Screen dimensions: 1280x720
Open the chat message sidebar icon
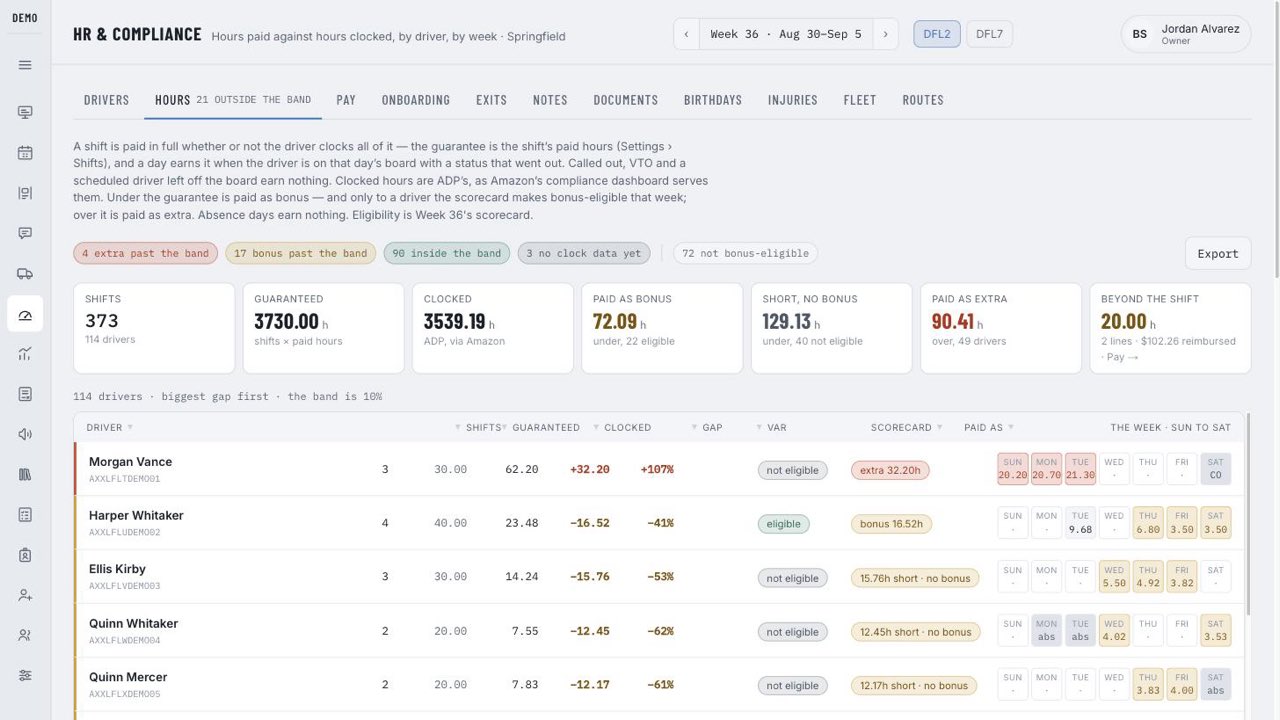click(x=25, y=233)
